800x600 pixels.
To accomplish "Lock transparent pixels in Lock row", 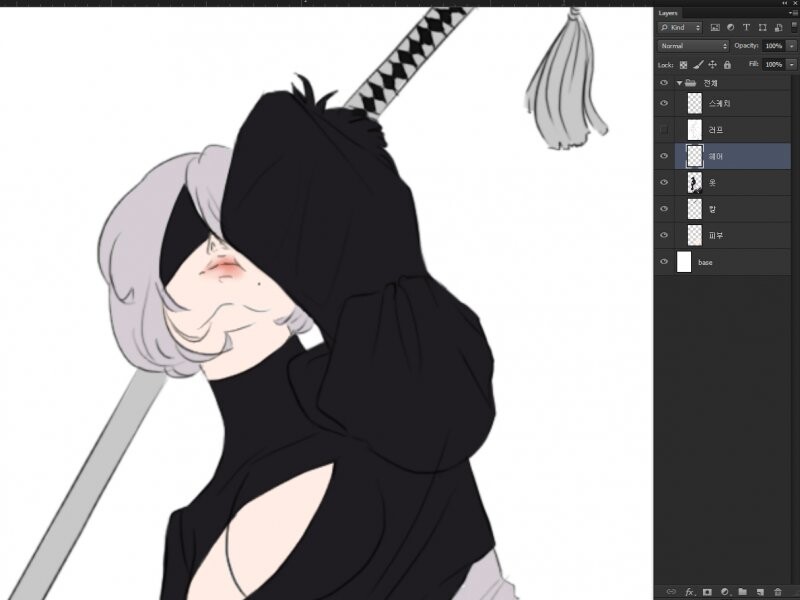I will tap(684, 64).
